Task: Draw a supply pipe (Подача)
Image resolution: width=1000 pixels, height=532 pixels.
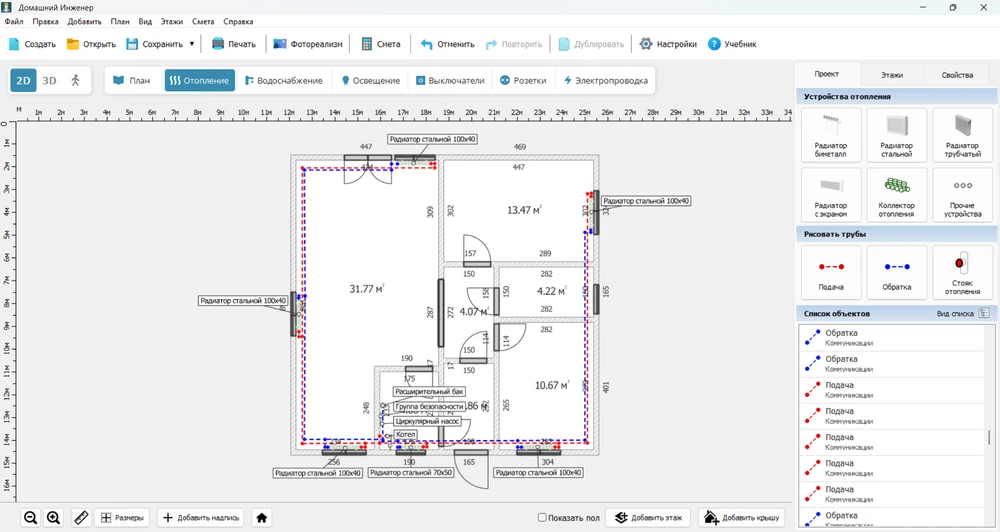Action: click(831, 271)
